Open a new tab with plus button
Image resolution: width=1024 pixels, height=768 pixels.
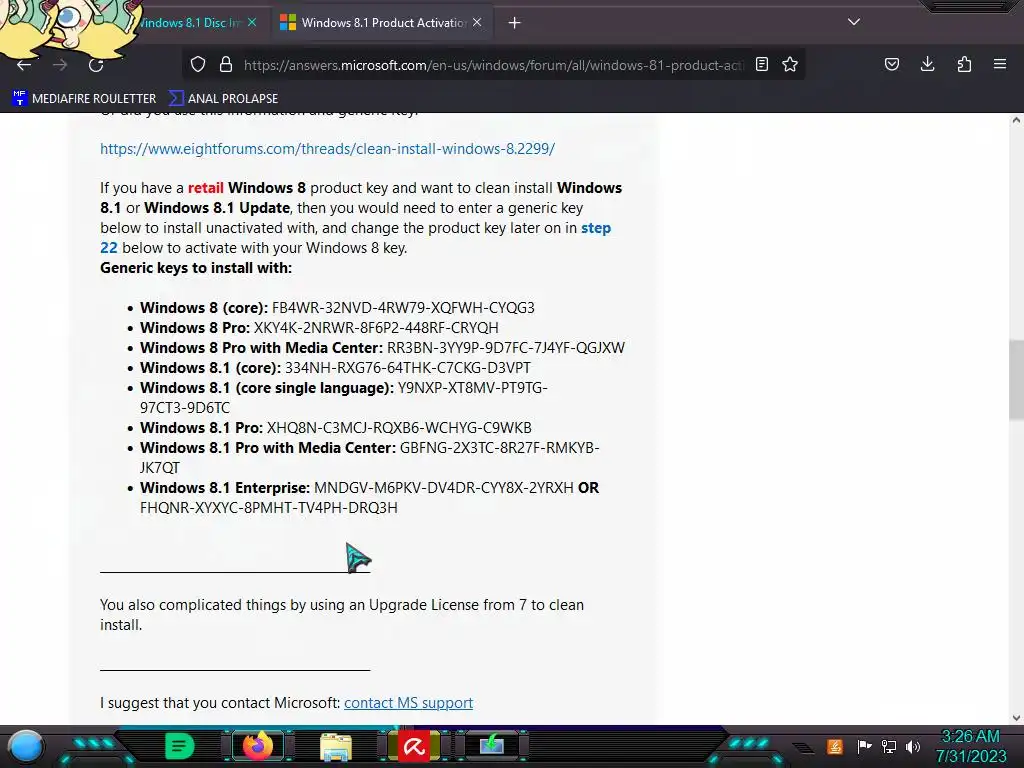(x=515, y=23)
